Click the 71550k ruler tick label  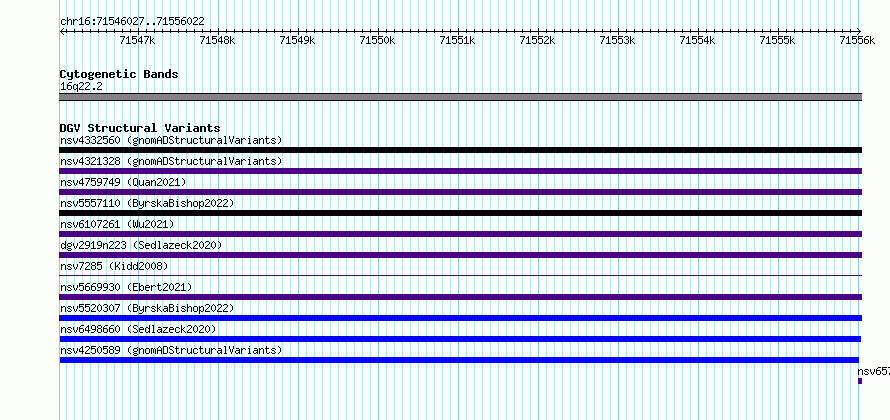pos(378,40)
